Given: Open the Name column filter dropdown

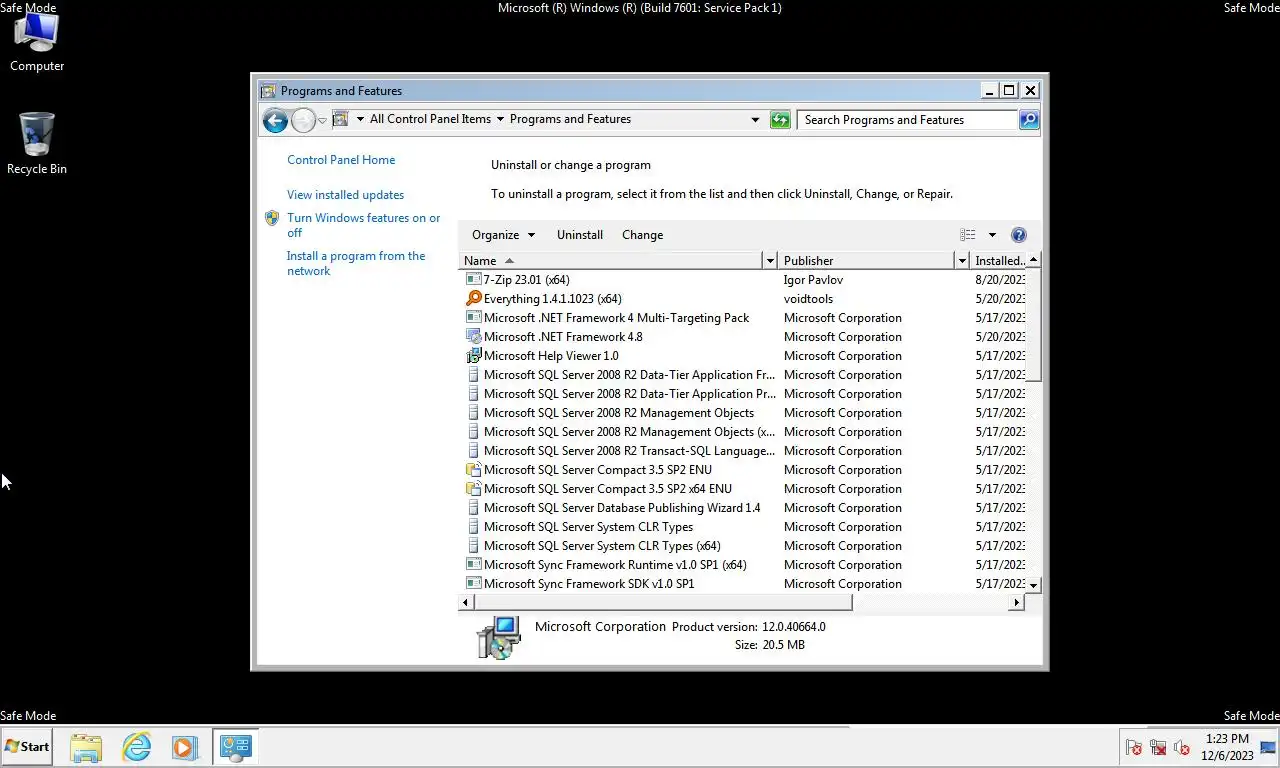Looking at the screenshot, I should coord(769,261).
